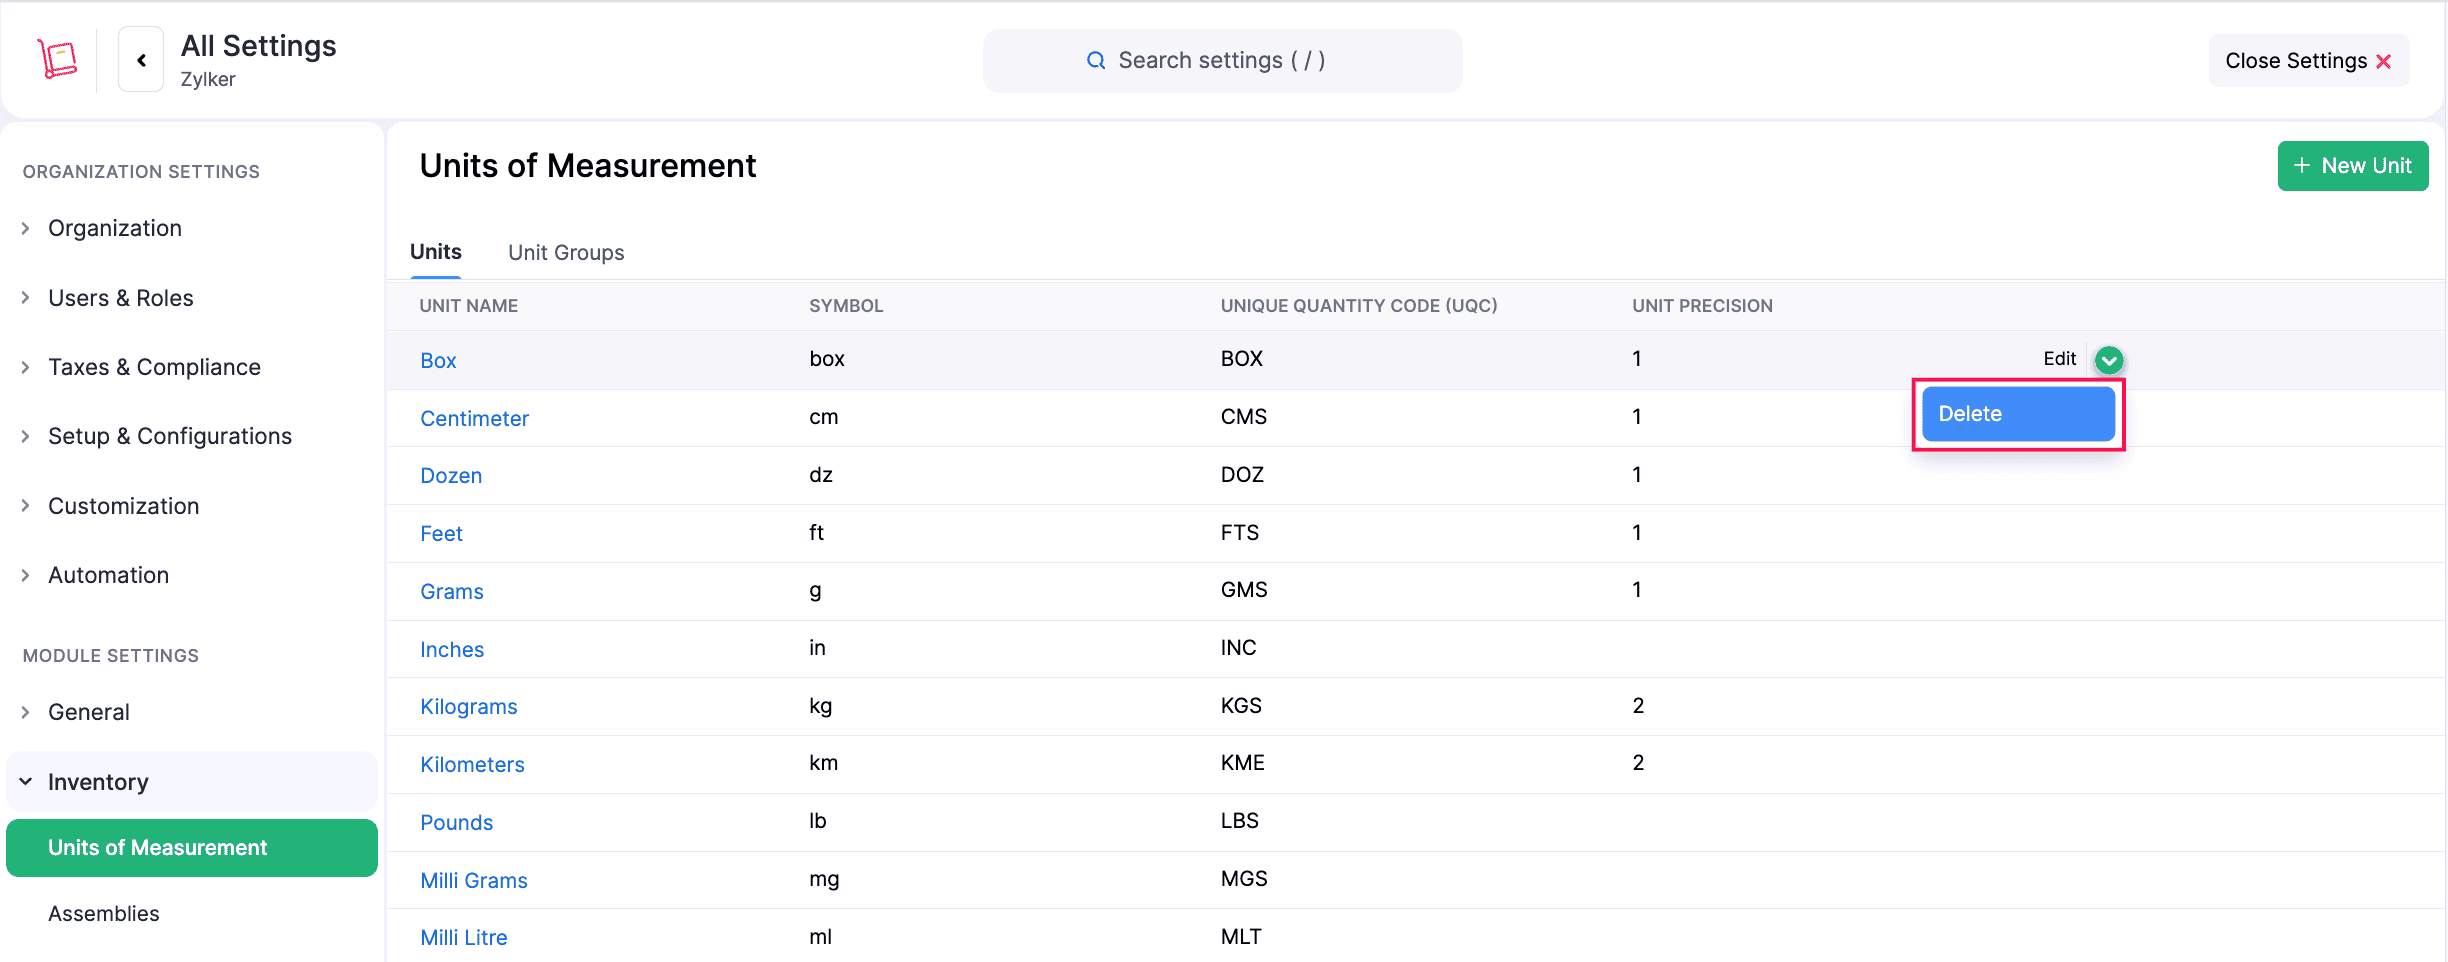Focus the Search settings field
The image size is (2448, 962).
(1221, 61)
